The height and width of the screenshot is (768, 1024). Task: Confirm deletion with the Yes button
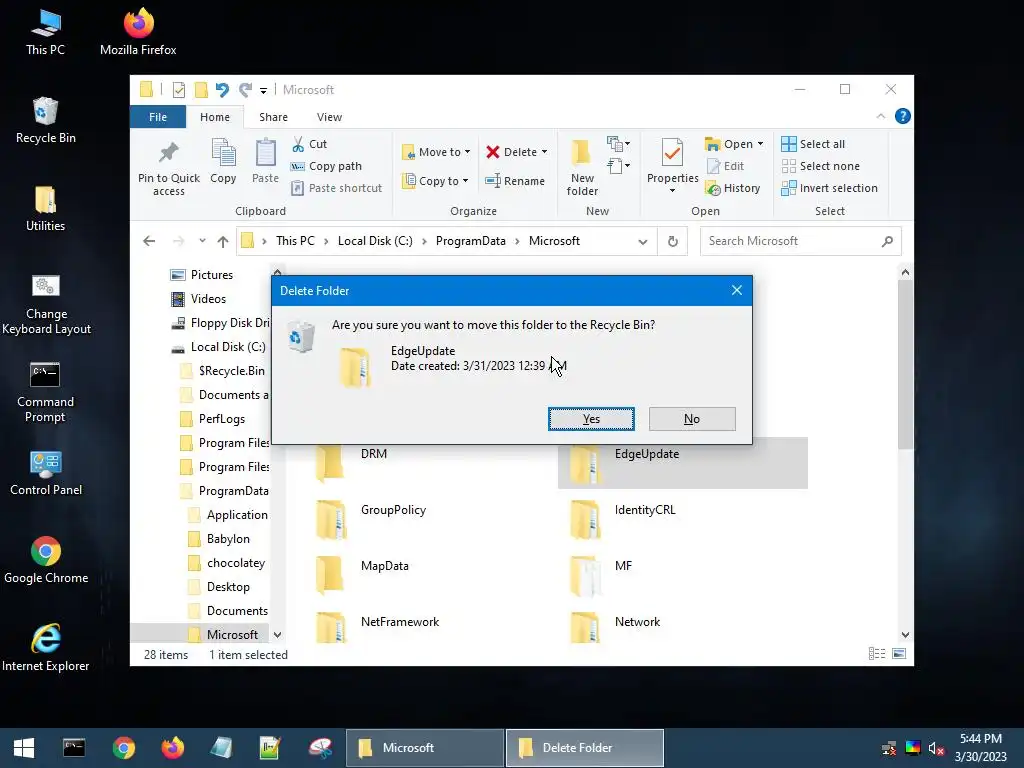[x=591, y=419]
